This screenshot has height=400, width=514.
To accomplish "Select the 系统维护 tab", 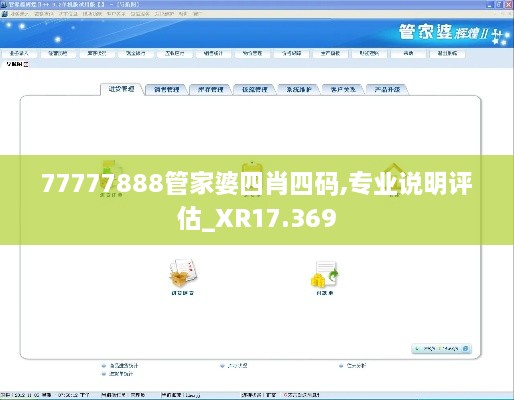I will pyautogui.click(x=299, y=89).
